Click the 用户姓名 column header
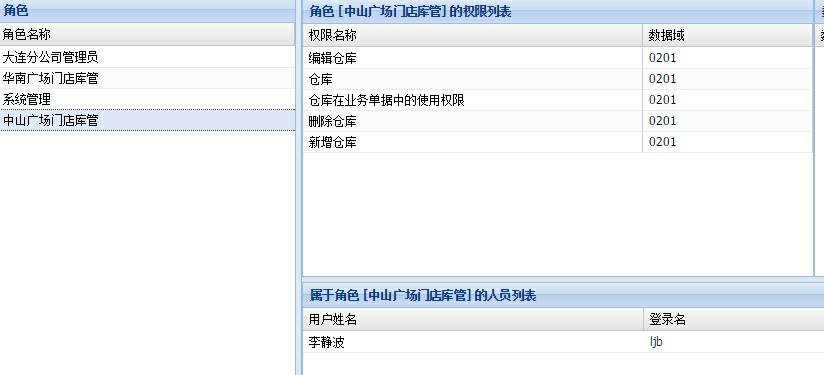 [473, 319]
